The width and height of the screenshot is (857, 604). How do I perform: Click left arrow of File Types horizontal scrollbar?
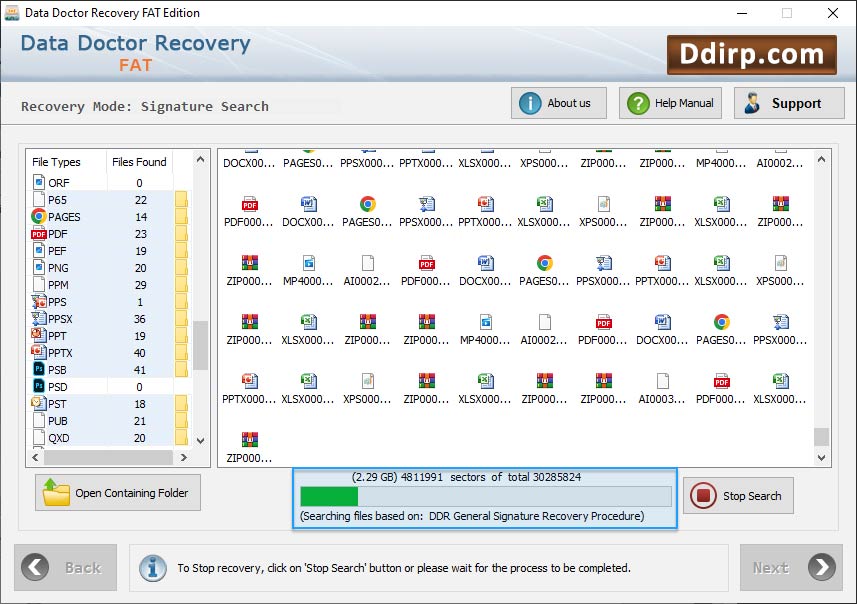(35, 457)
